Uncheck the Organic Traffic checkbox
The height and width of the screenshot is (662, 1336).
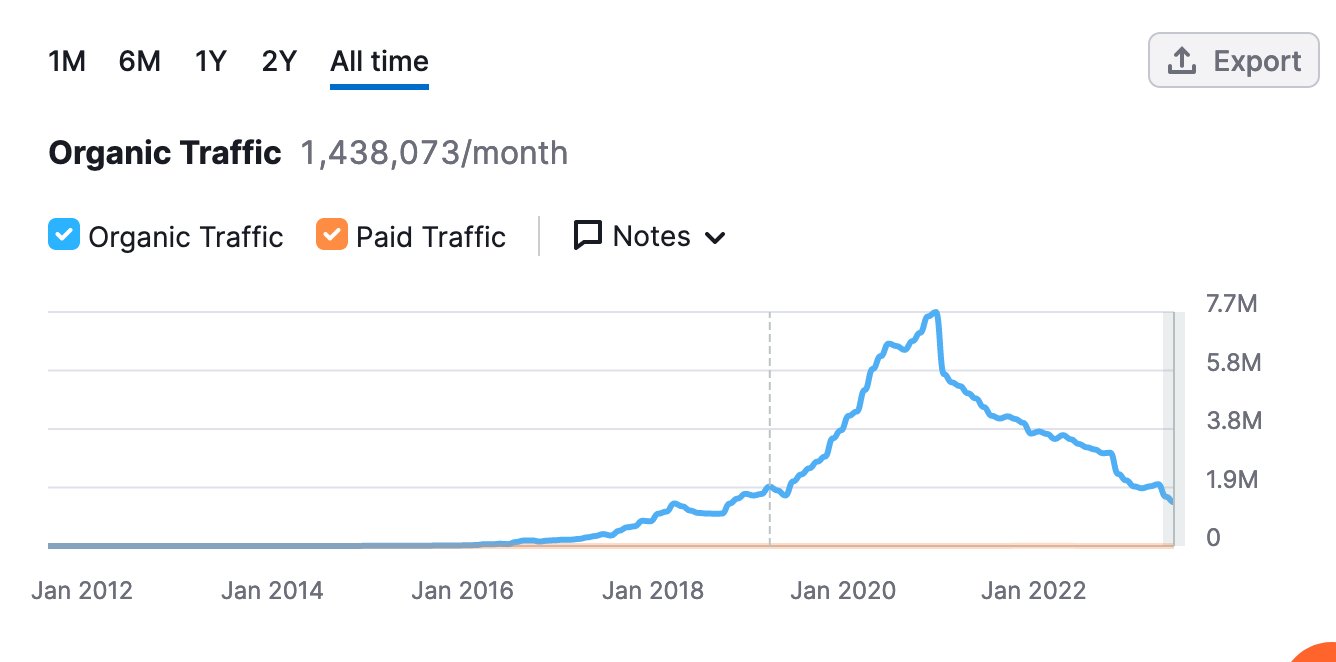coord(64,236)
